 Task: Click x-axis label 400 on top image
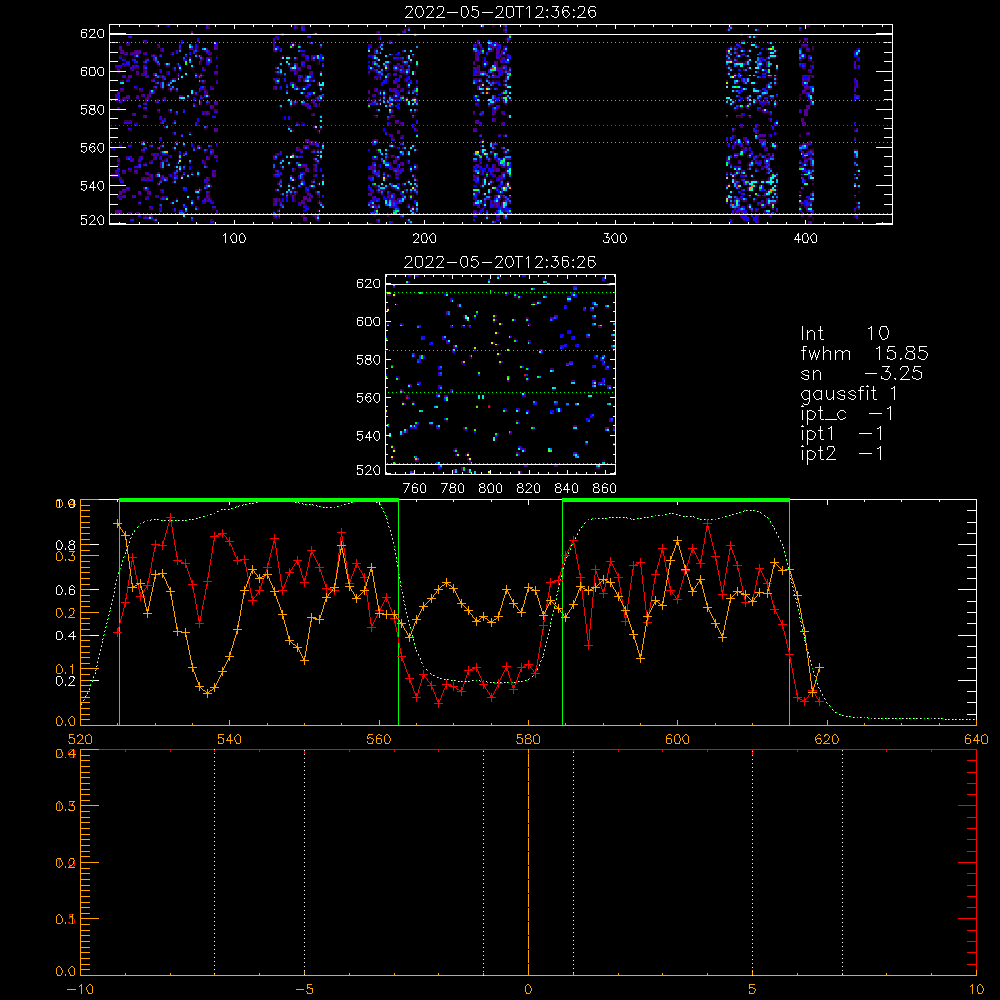(x=805, y=239)
